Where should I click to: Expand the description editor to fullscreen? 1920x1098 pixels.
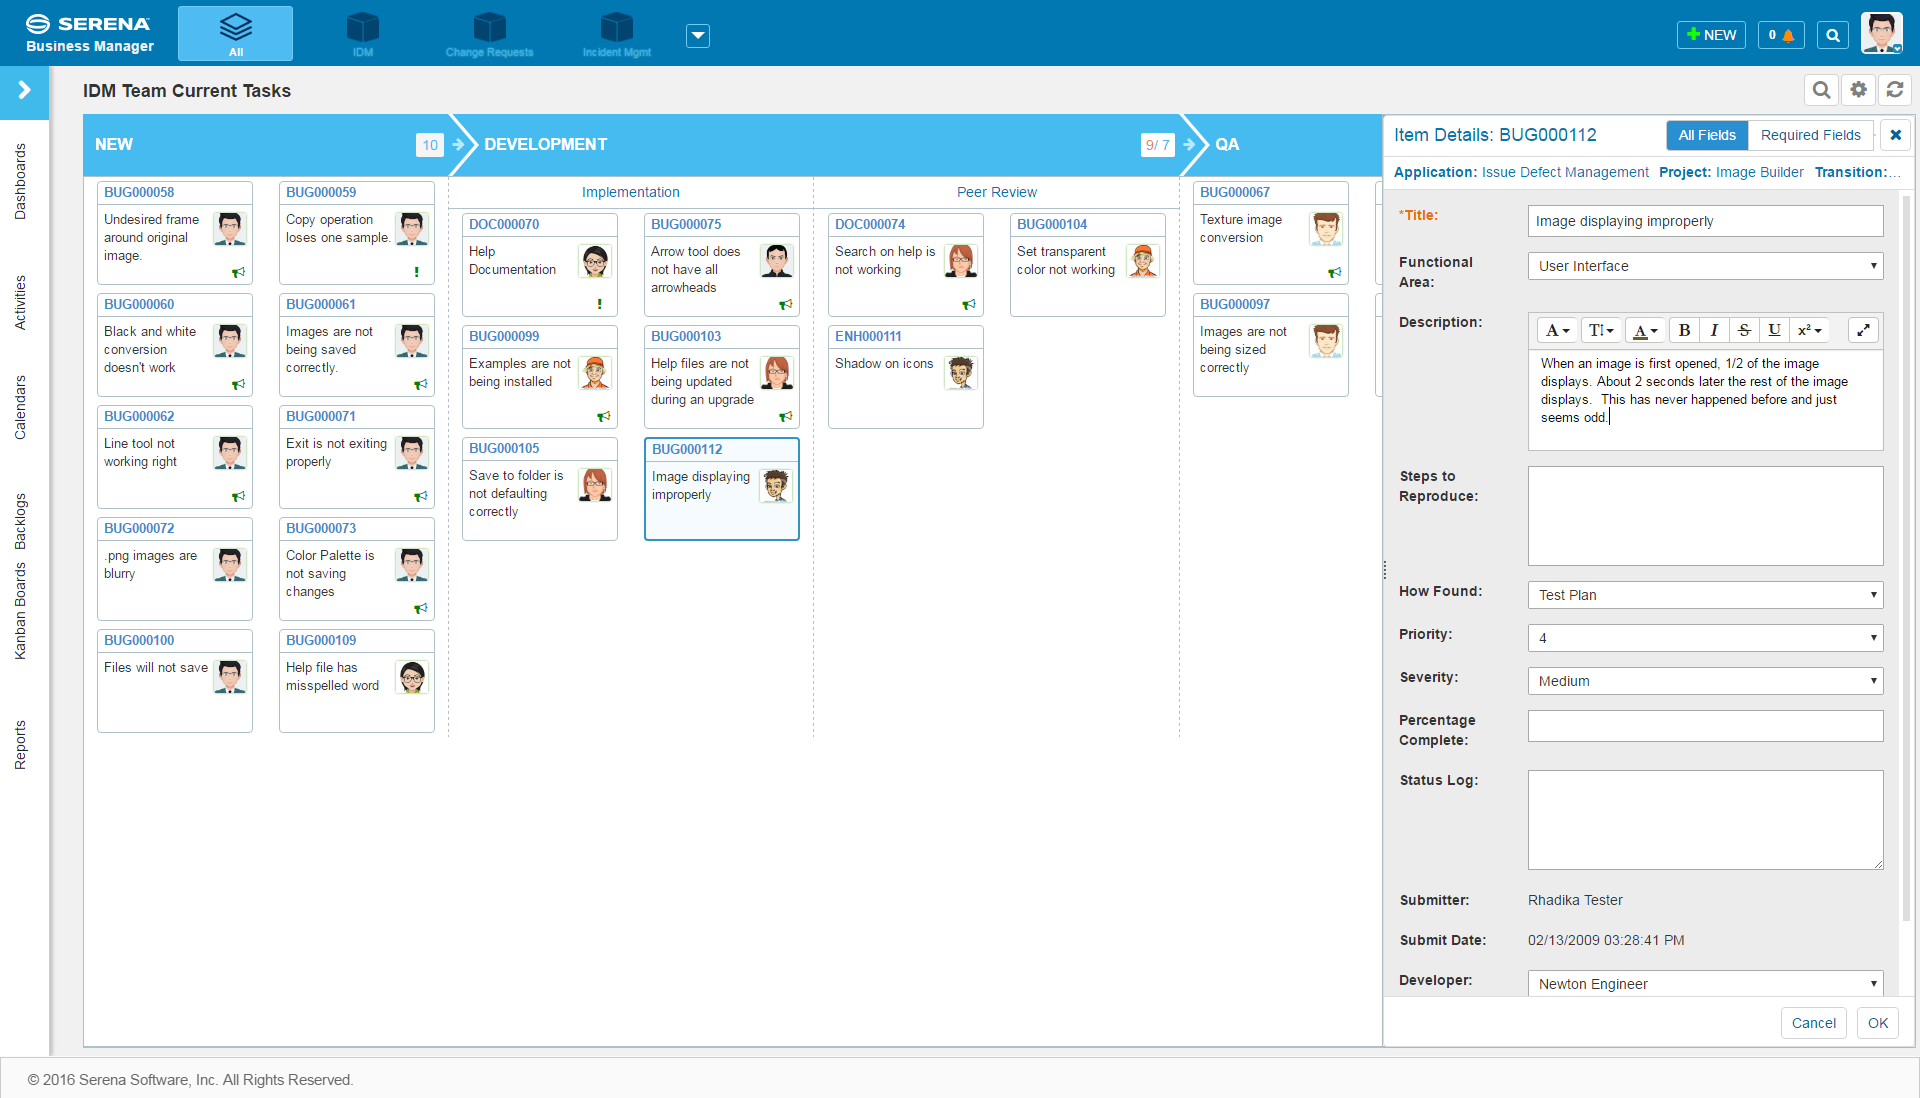(x=1863, y=330)
